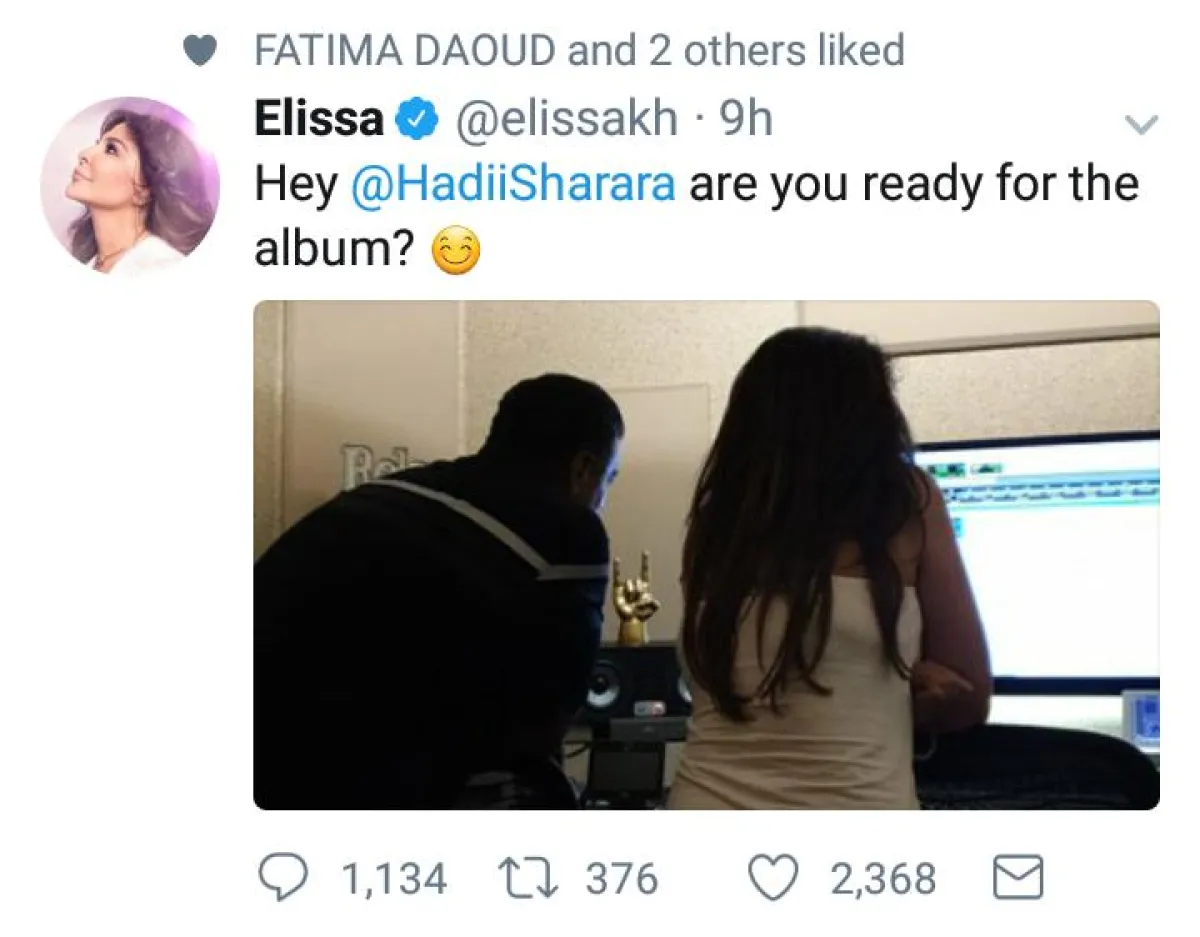1200x937 pixels.
Task: Expand the tweet options chevron menu
Action: click(x=1142, y=126)
